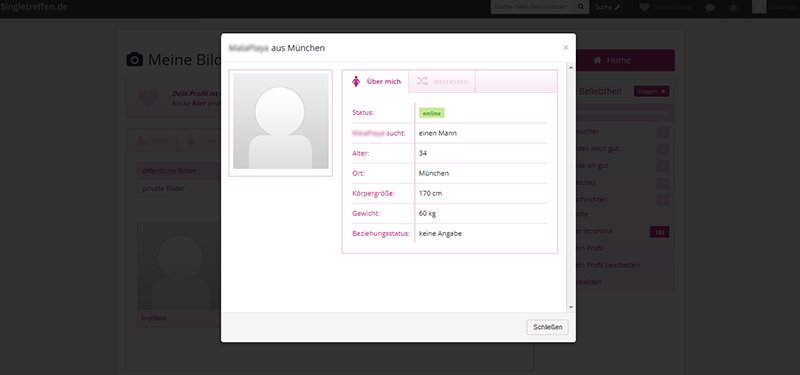Open the profile placeholder picture in dialog
This screenshot has width=800, height=375.
(281, 121)
